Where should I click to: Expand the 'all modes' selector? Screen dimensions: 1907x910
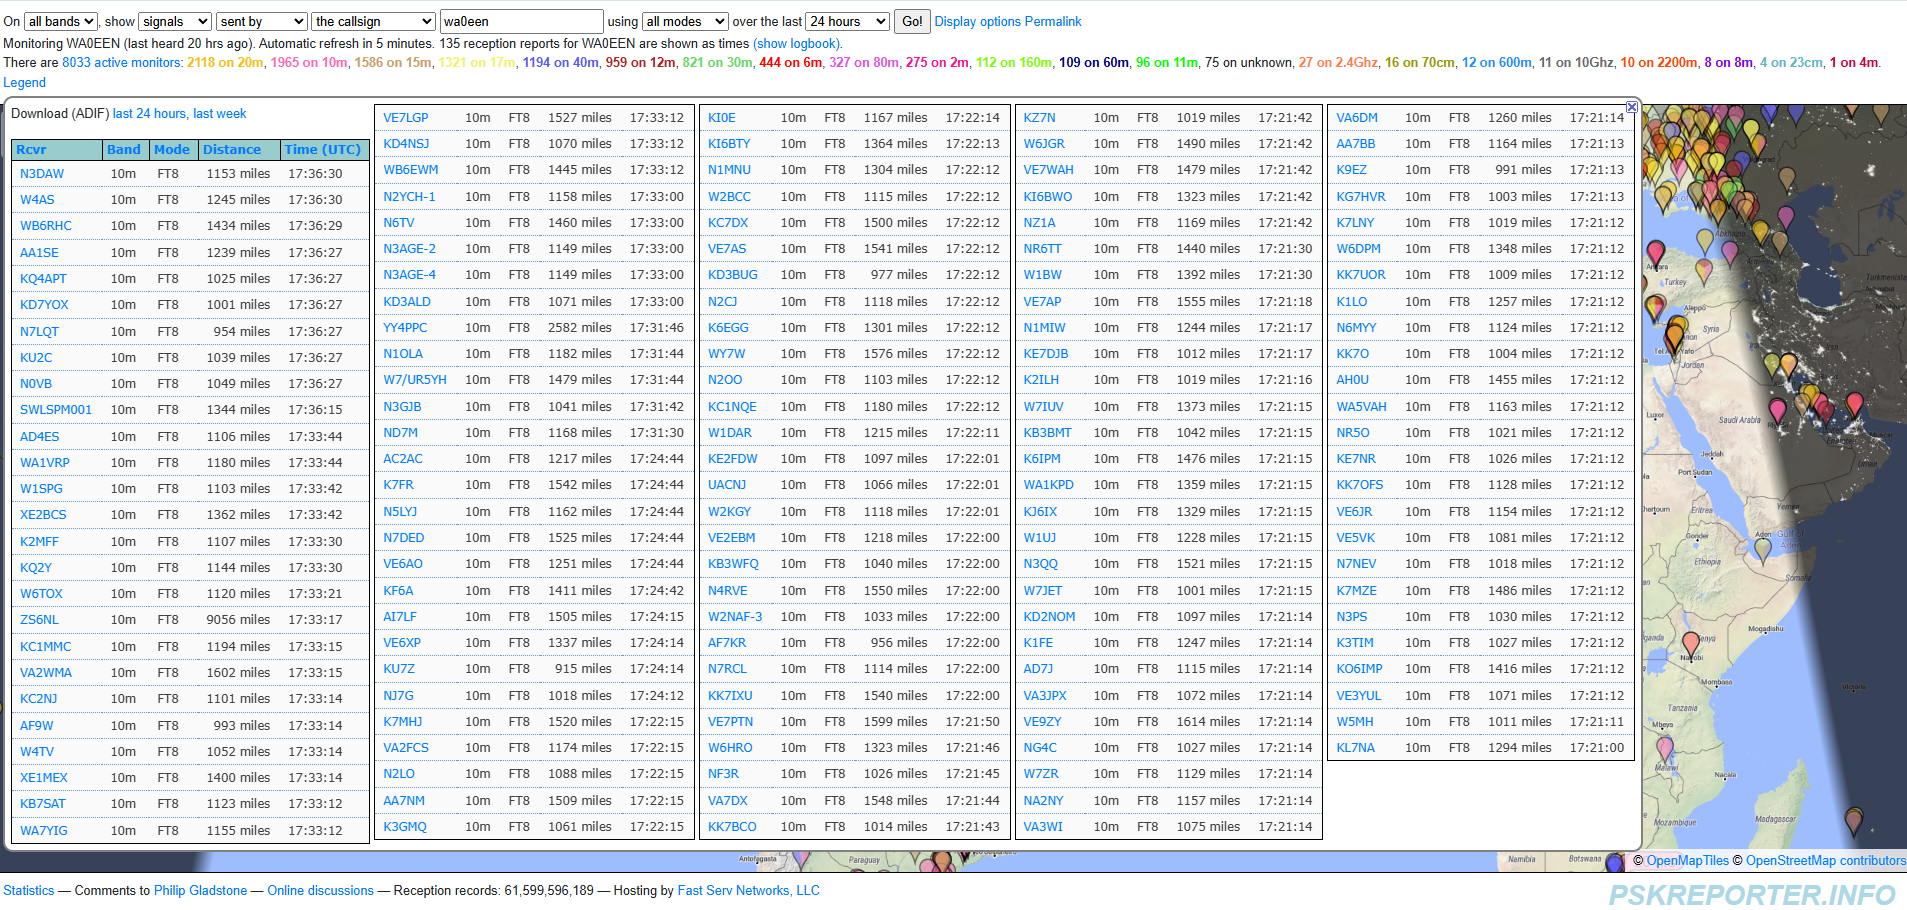685,21
